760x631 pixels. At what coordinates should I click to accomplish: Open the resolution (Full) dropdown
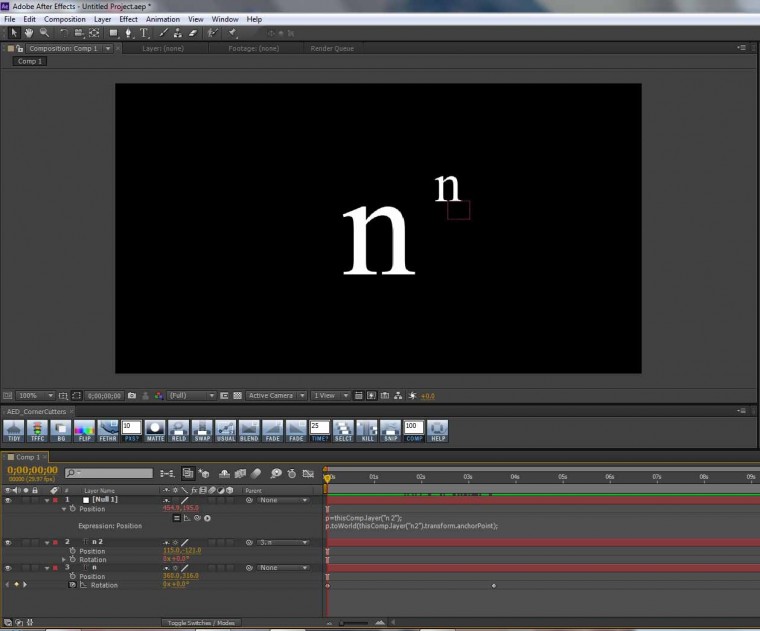pyautogui.click(x=192, y=396)
